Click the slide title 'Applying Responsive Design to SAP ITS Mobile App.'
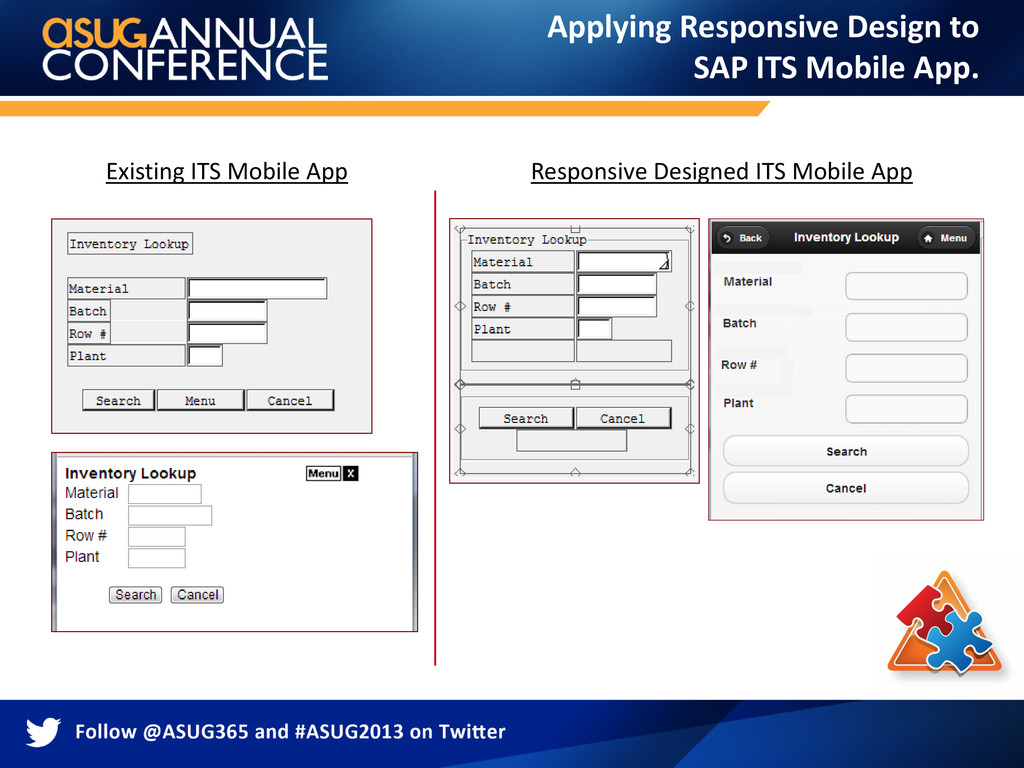The image size is (1024, 768). coord(763,47)
